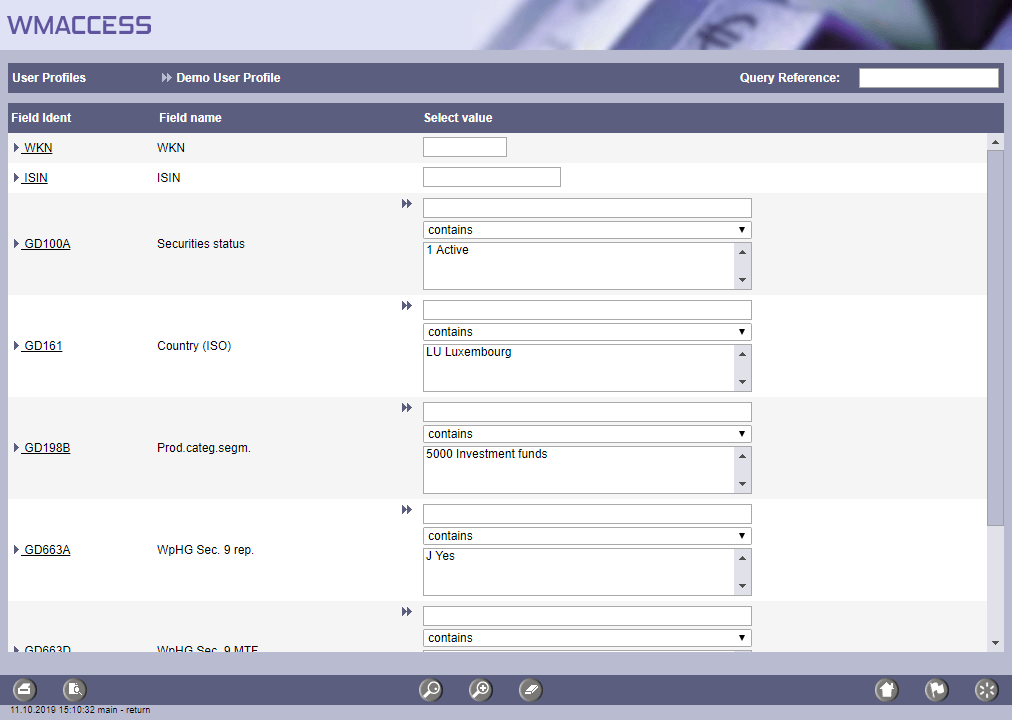Select '5000 Investment funds' in list
This screenshot has height=720, width=1012.
[x=487, y=454]
